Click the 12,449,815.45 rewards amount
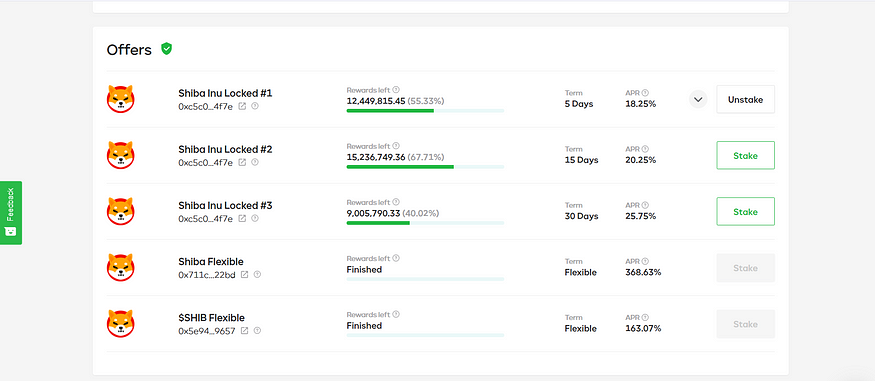The width and height of the screenshot is (875, 381). pos(376,101)
